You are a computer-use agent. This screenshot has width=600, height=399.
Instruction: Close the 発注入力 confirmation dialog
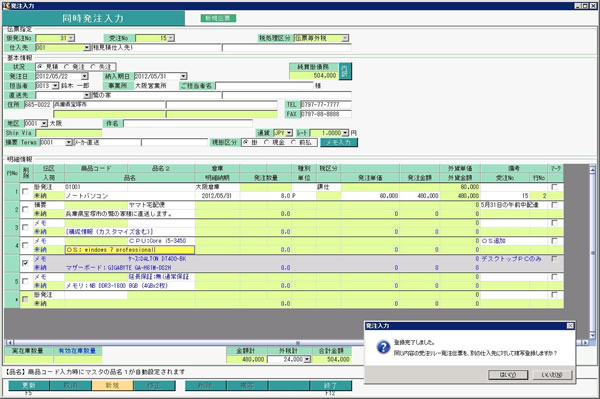570,326
